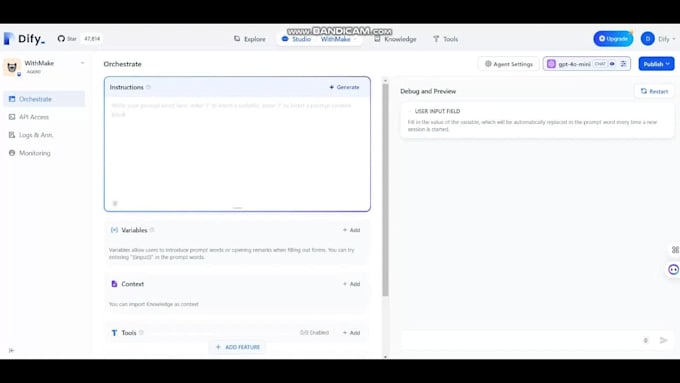
Task: Click the Variables help icon
Action: [x=152, y=230]
